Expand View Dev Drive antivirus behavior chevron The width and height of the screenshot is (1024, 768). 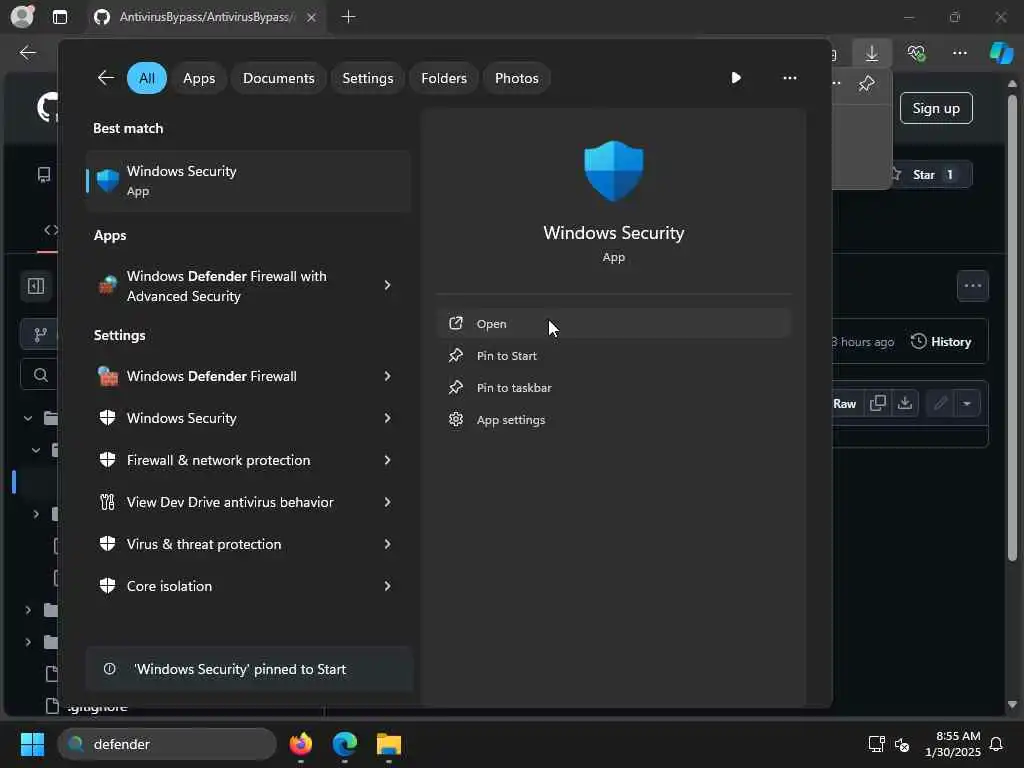pyautogui.click(x=387, y=502)
